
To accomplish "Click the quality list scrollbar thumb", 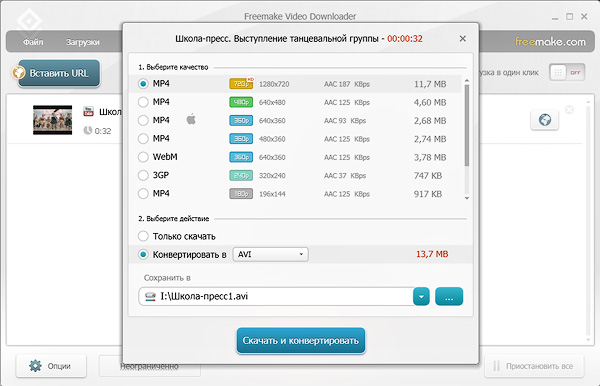I will coord(466,125).
